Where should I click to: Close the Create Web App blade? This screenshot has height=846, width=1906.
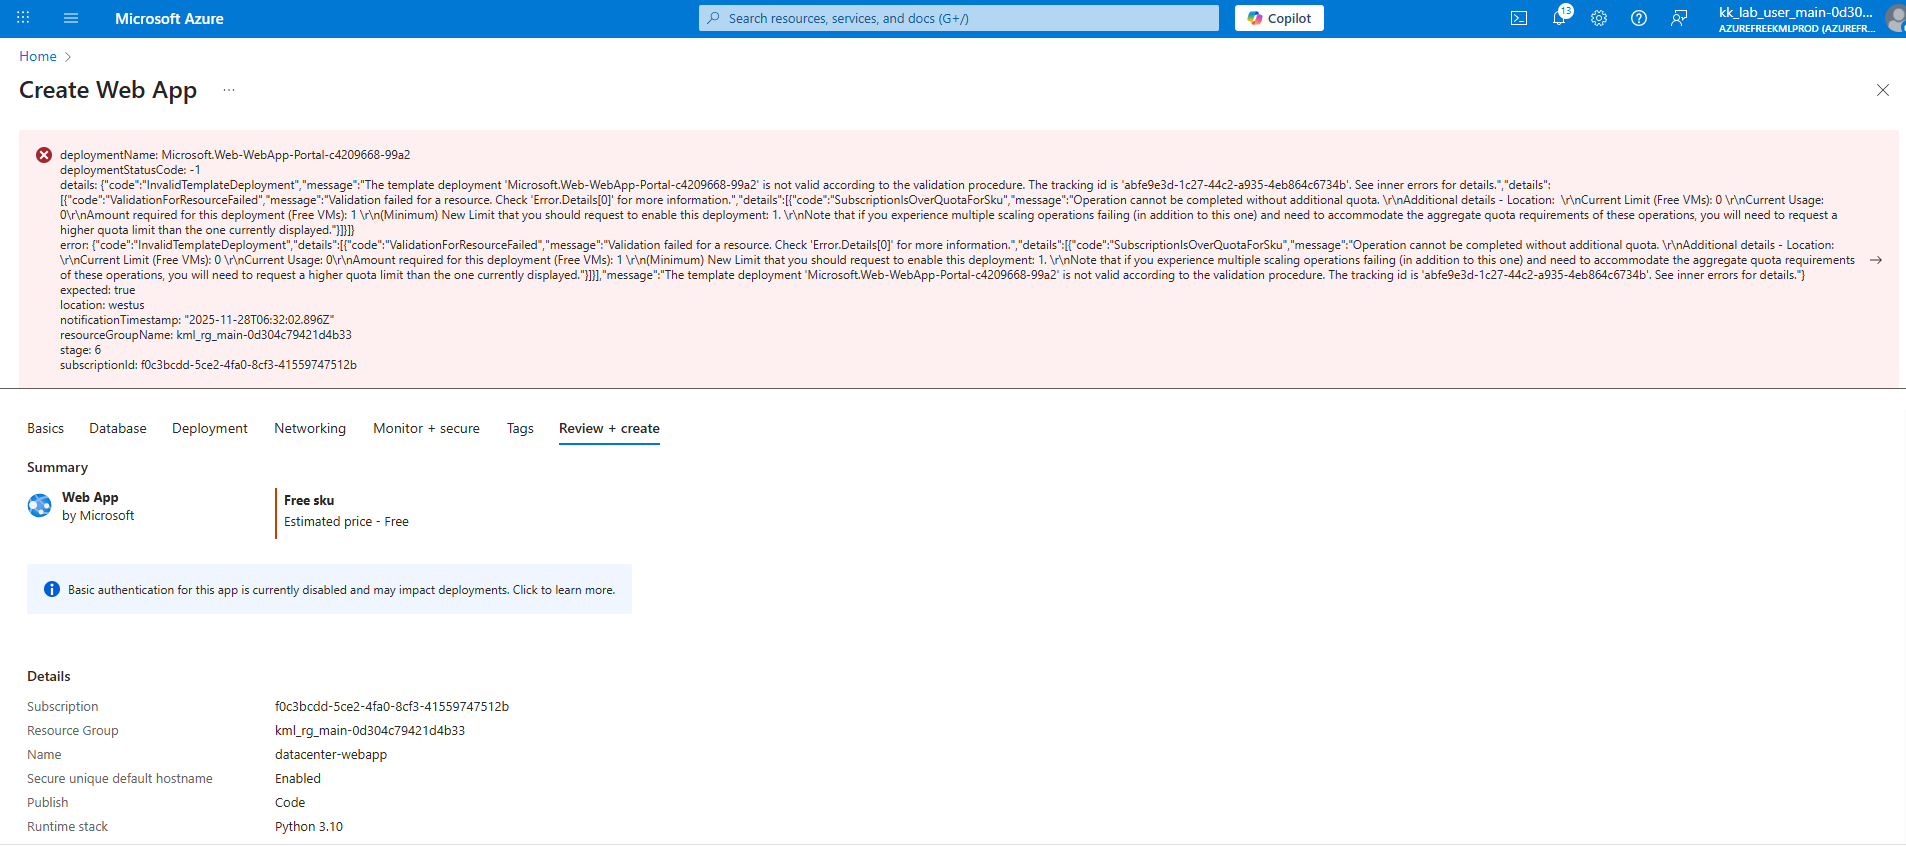pyautogui.click(x=1883, y=90)
